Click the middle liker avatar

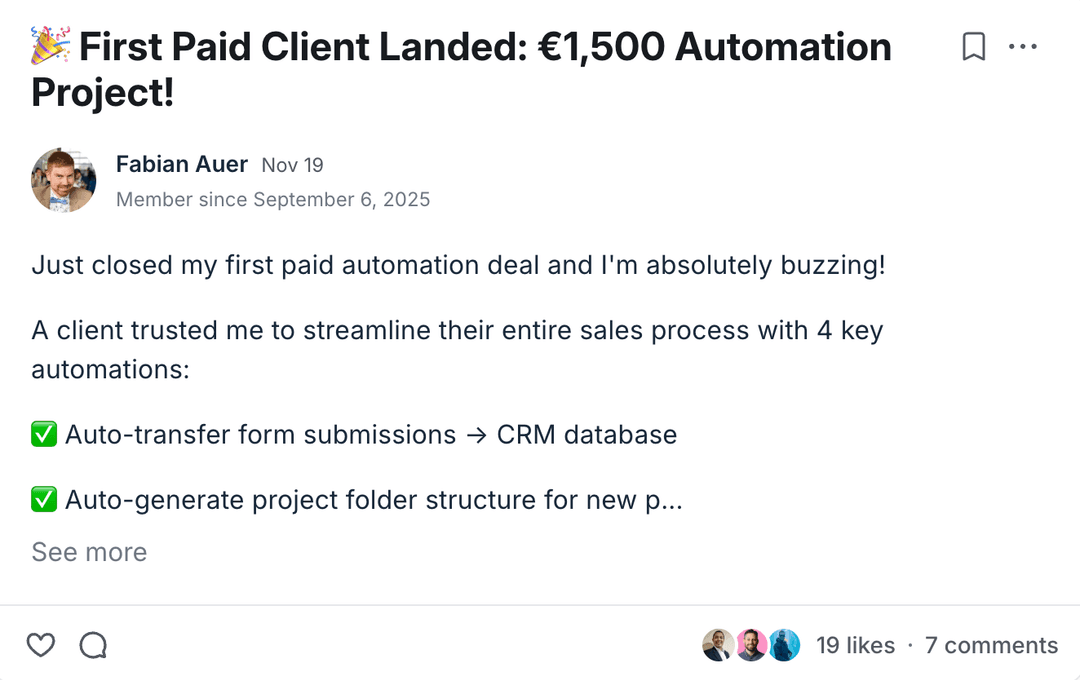(751, 645)
